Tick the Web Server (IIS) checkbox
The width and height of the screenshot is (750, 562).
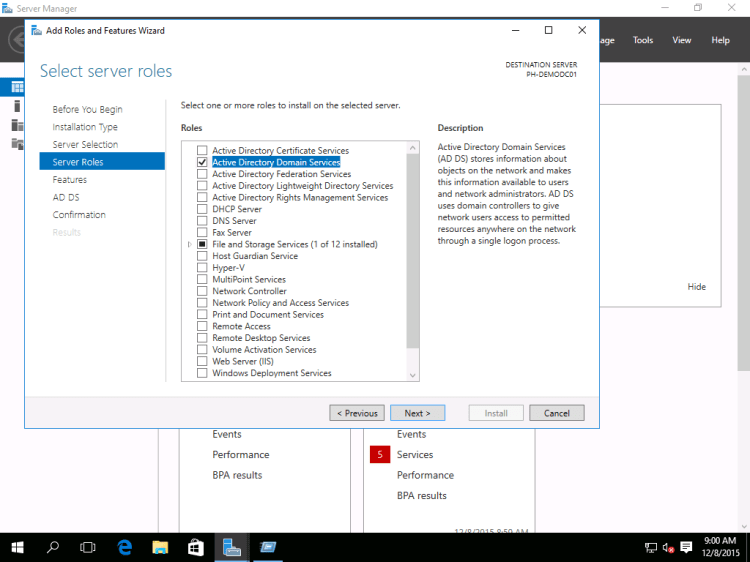point(202,362)
